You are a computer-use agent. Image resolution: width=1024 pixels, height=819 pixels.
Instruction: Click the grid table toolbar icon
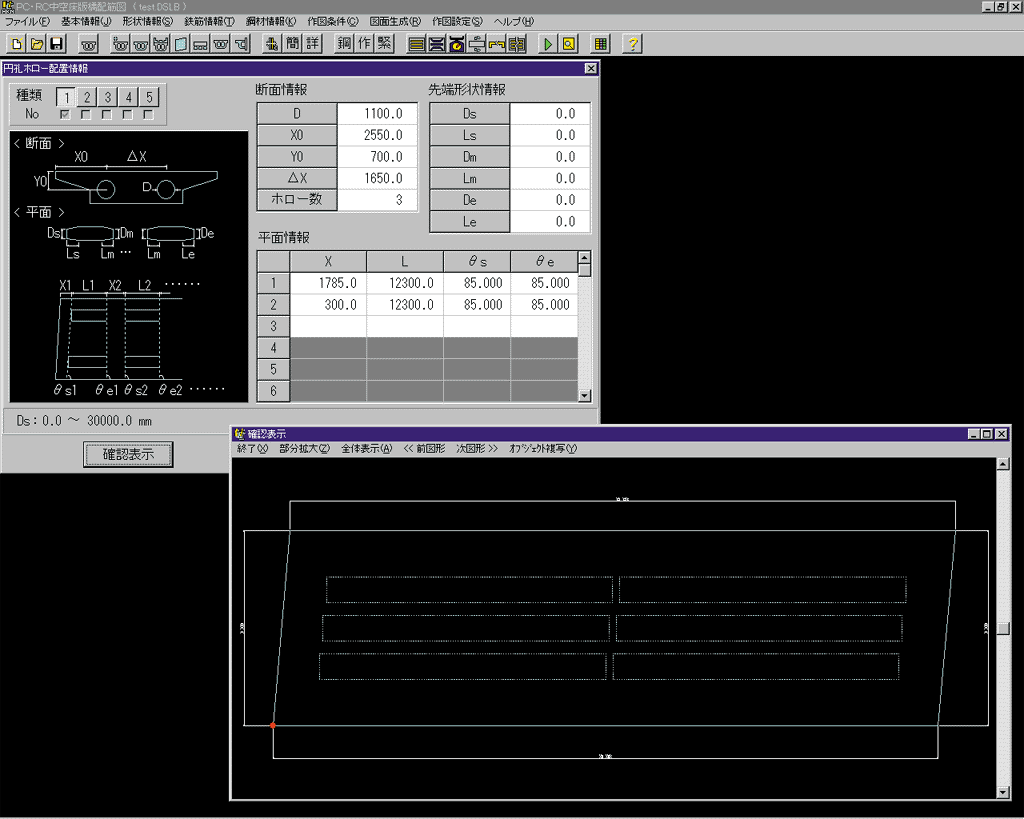tap(600, 44)
